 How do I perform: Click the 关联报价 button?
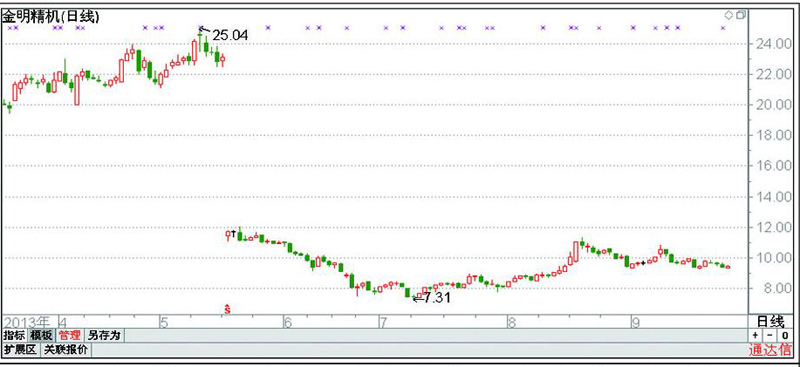tap(66, 350)
